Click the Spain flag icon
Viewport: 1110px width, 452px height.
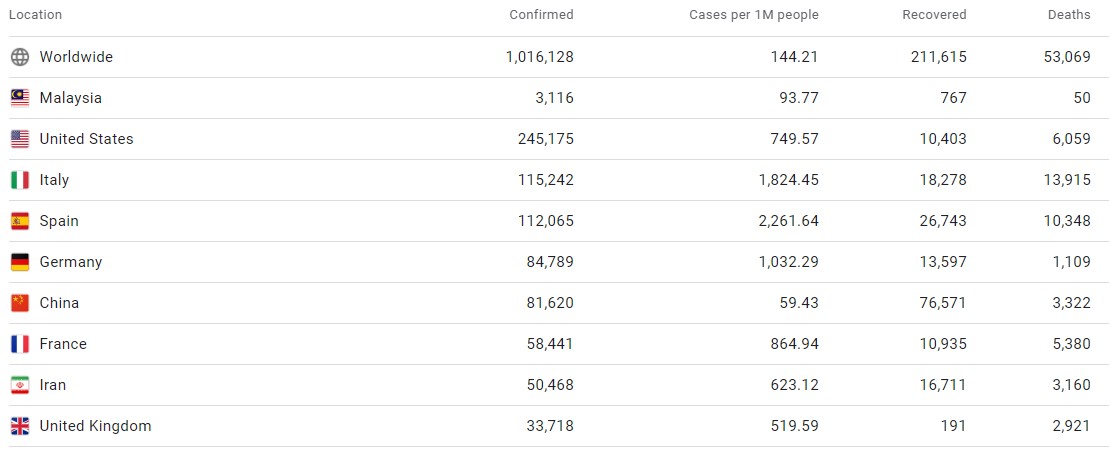click(20, 221)
